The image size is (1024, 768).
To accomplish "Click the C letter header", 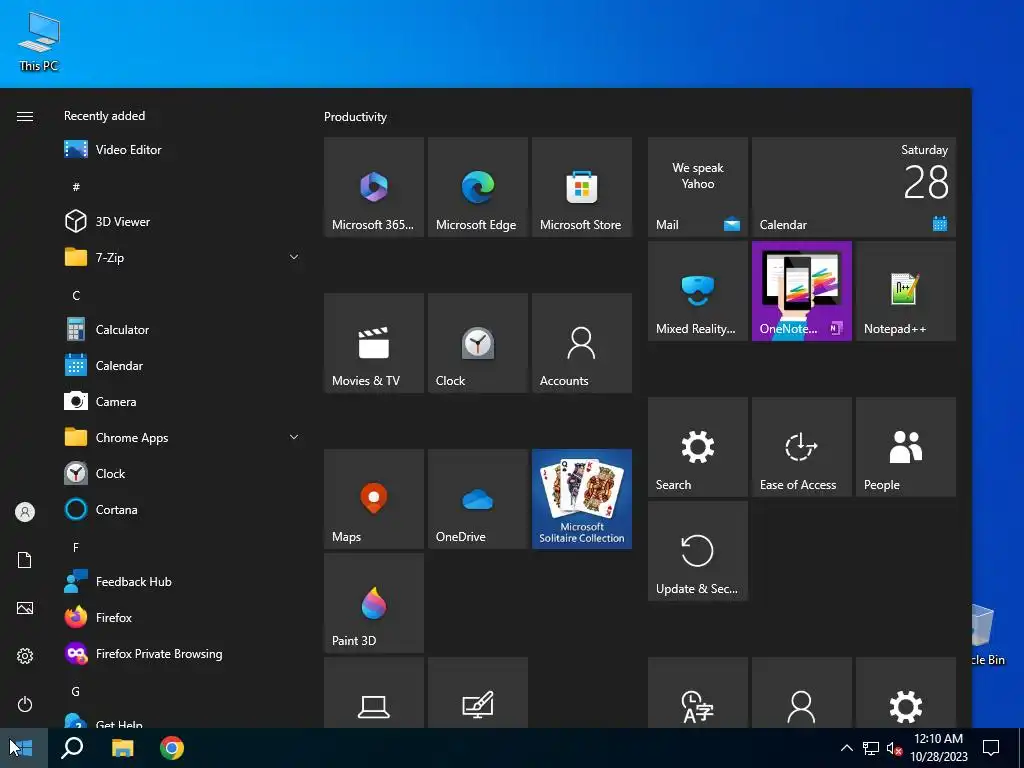I will [x=76, y=295].
